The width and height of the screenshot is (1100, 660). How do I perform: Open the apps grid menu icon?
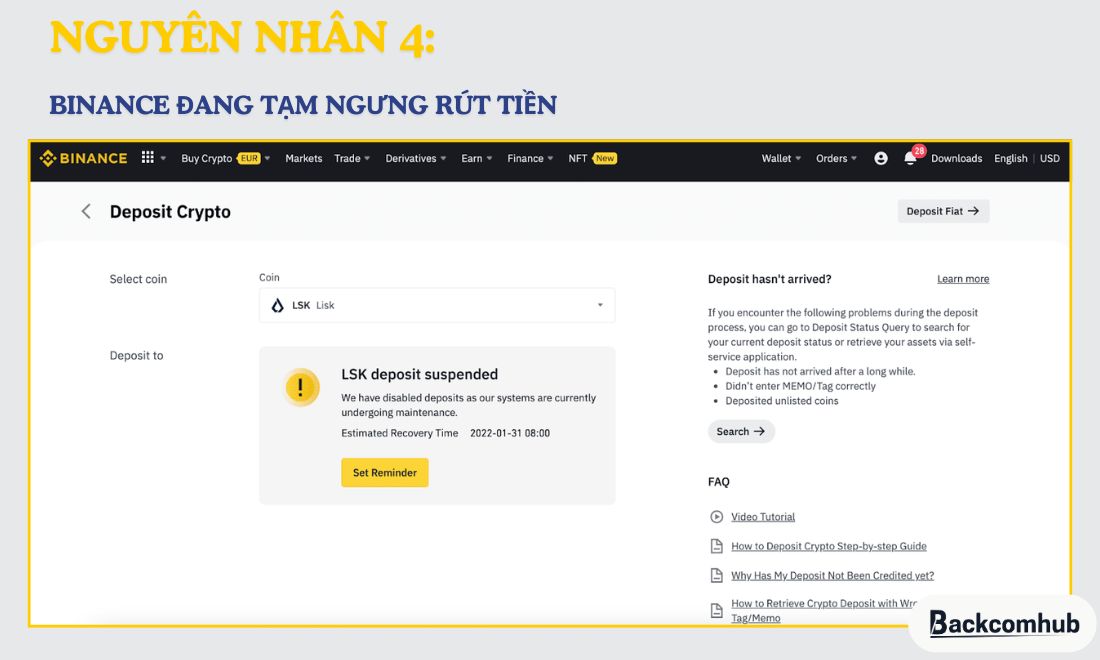pos(147,158)
